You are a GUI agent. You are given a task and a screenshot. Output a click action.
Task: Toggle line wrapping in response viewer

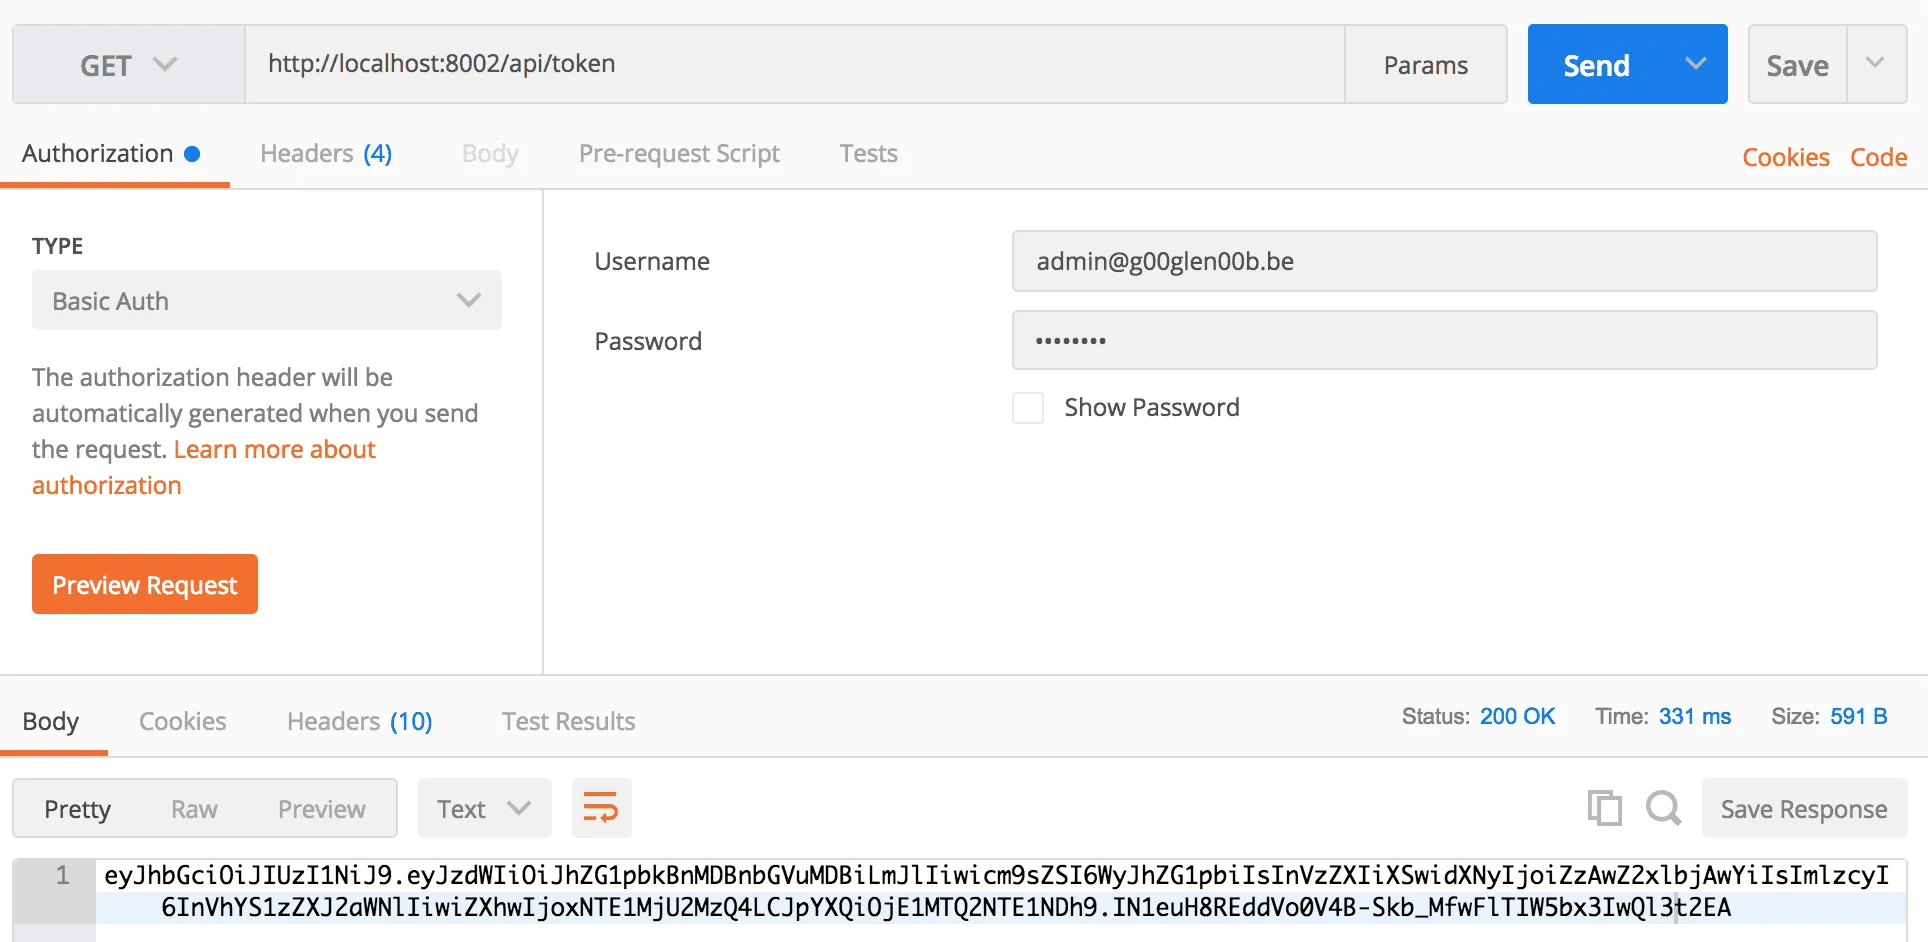[x=600, y=808]
